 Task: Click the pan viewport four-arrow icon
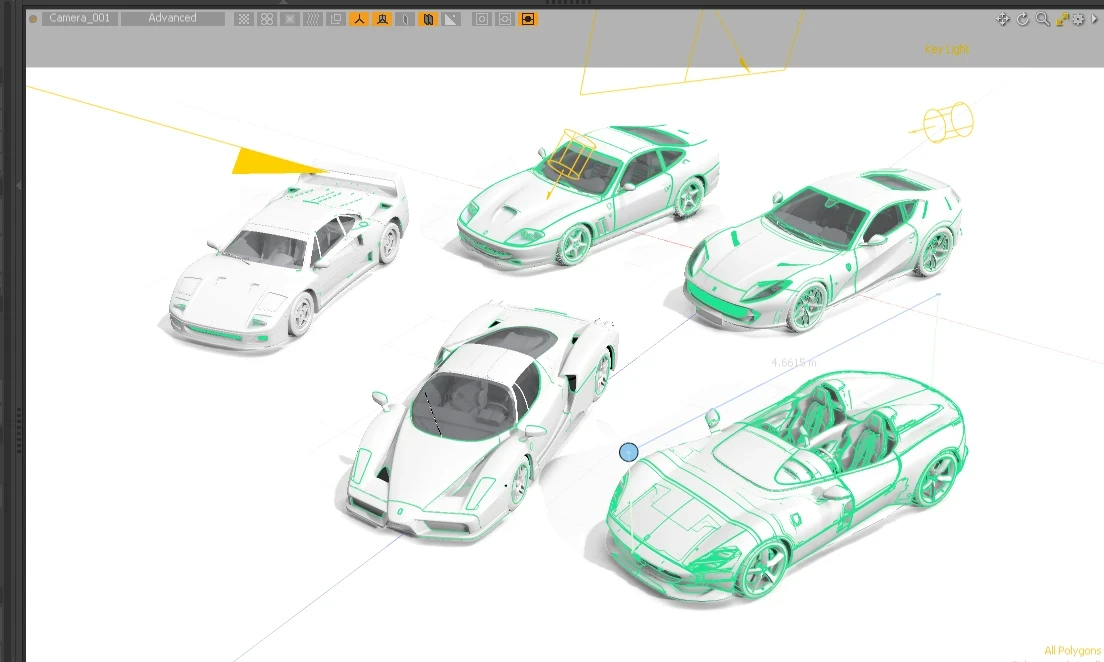click(x=1003, y=19)
